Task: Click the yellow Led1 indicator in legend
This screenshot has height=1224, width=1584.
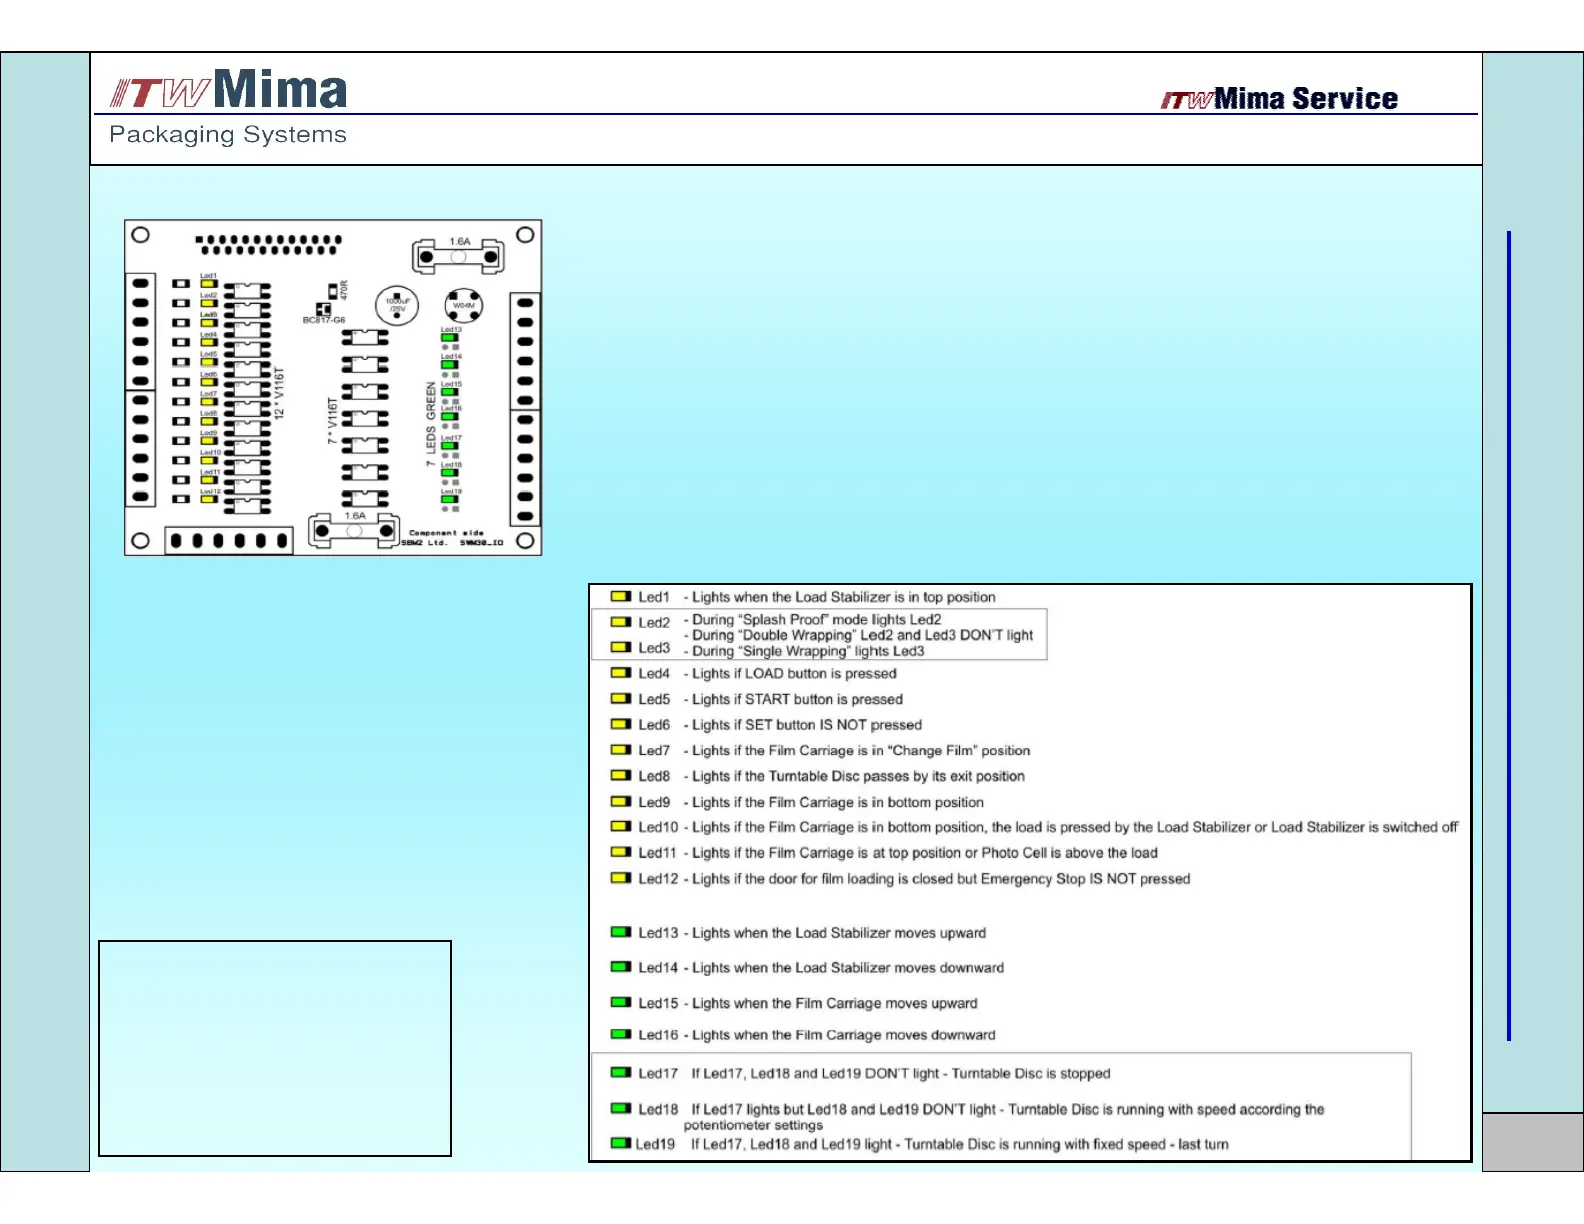Action: pyautogui.click(x=620, y=597)
